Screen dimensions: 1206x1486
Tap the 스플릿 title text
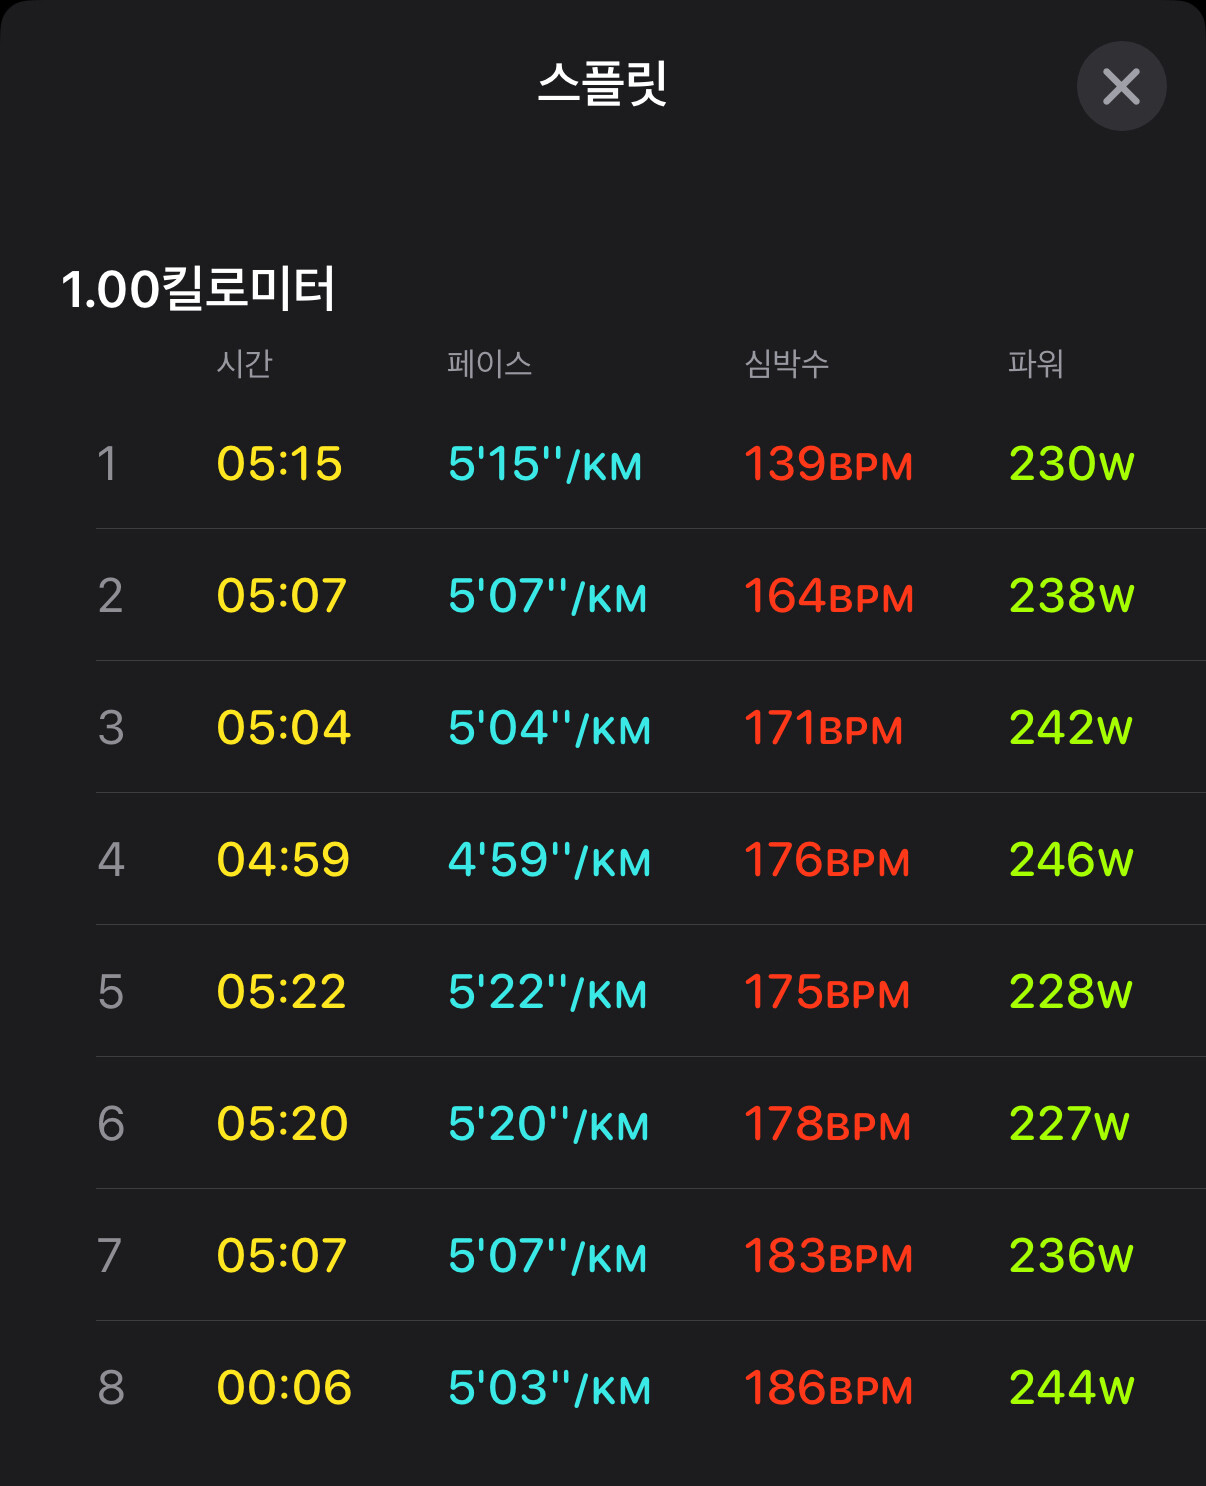tap(603, 83)
